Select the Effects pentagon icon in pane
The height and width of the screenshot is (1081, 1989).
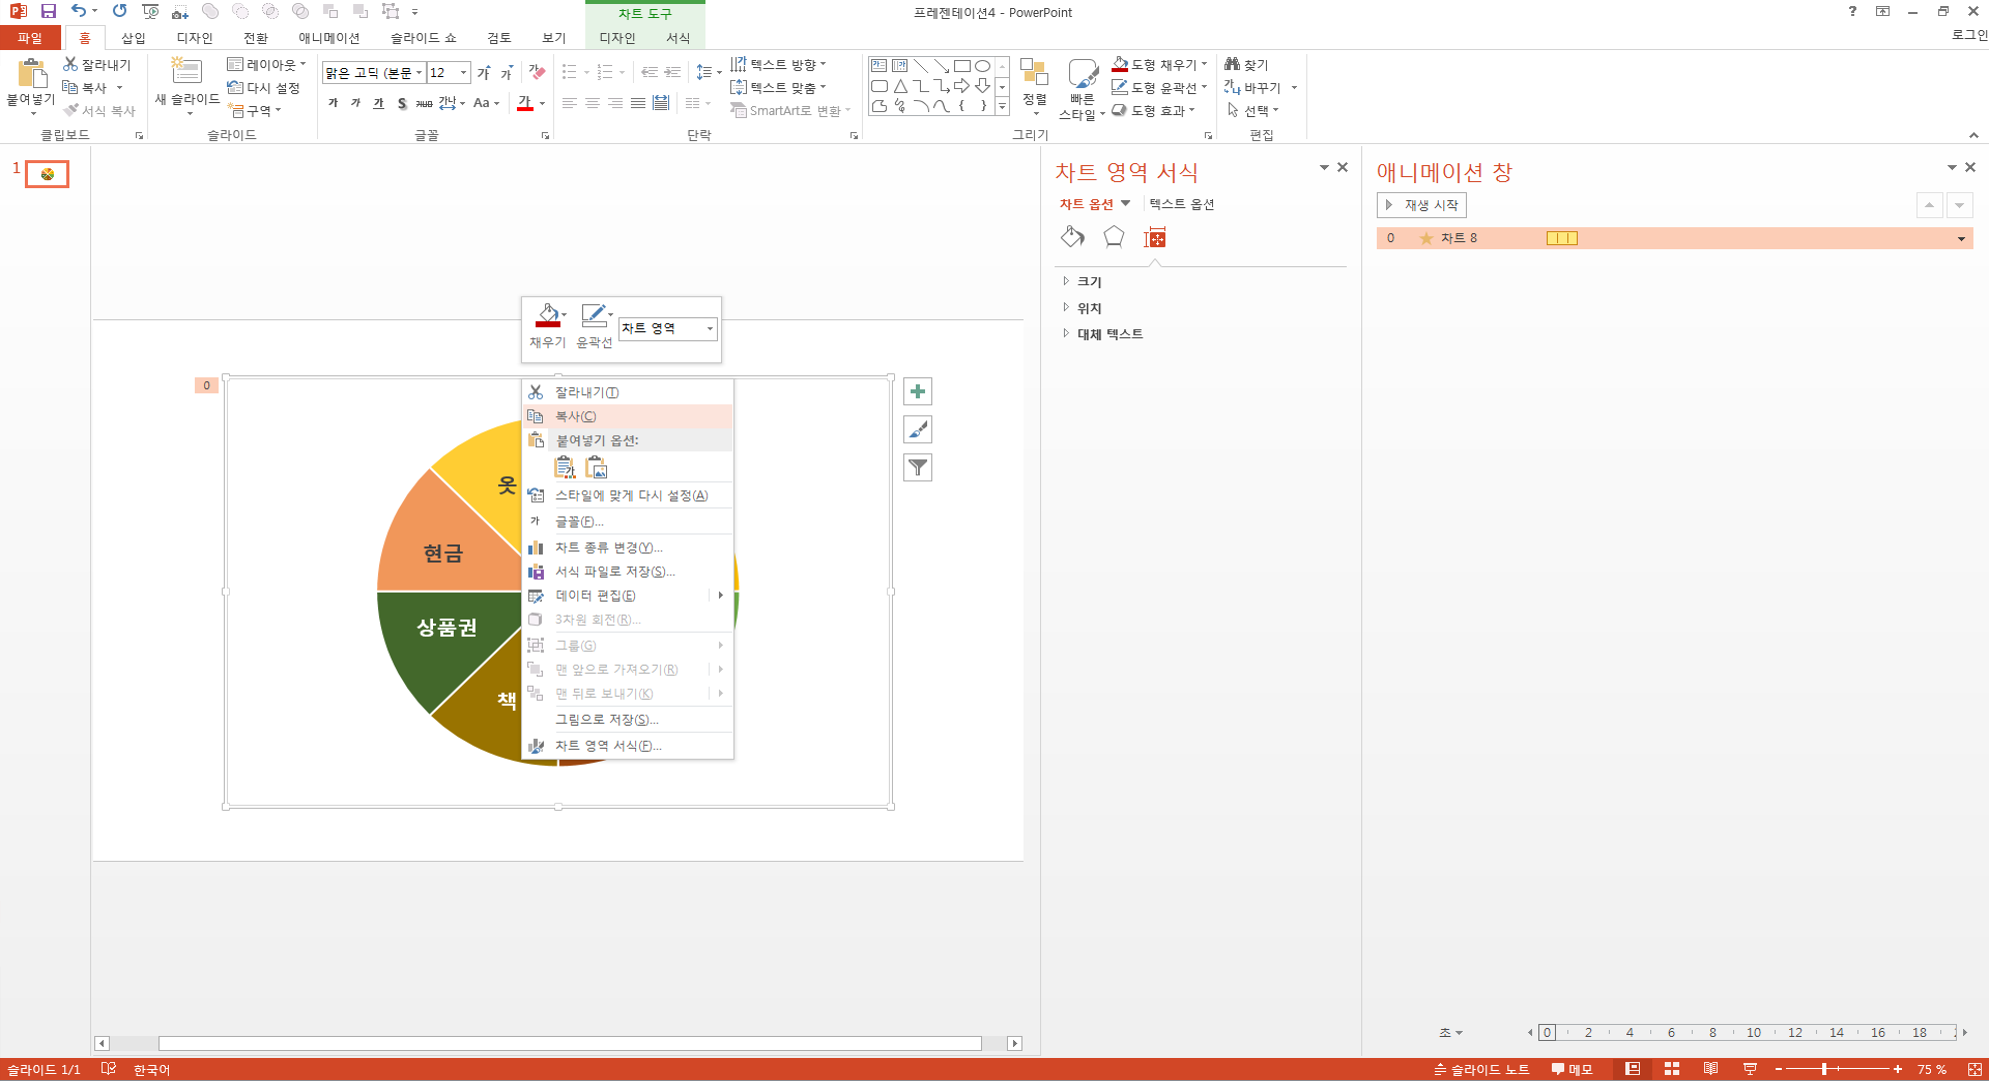(1113, 237)
